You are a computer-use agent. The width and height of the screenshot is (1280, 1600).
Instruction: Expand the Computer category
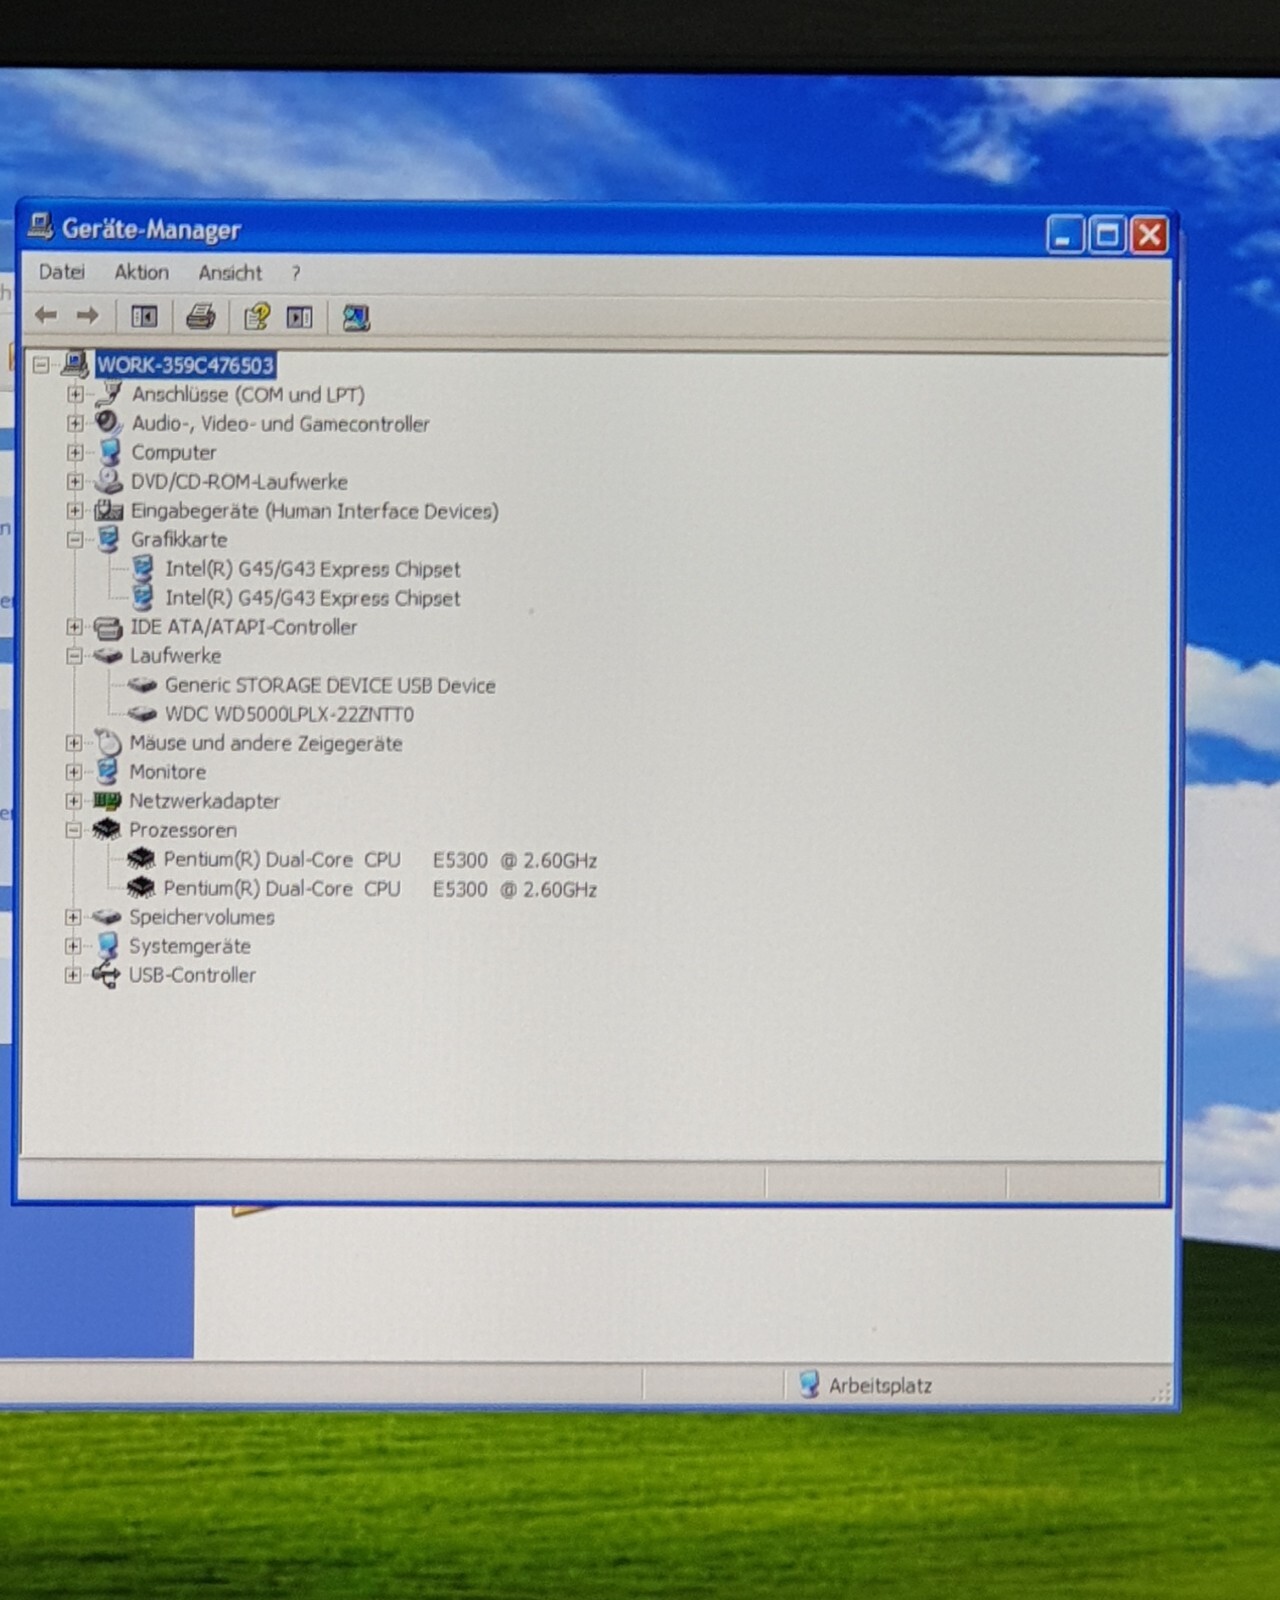click(x=75, y=452)
